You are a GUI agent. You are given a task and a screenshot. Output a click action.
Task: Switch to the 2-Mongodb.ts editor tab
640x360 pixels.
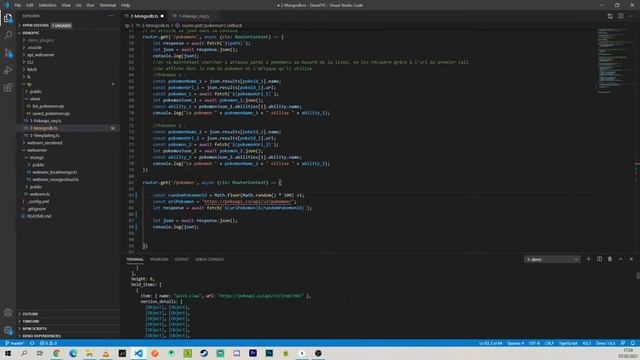[144, 16]
